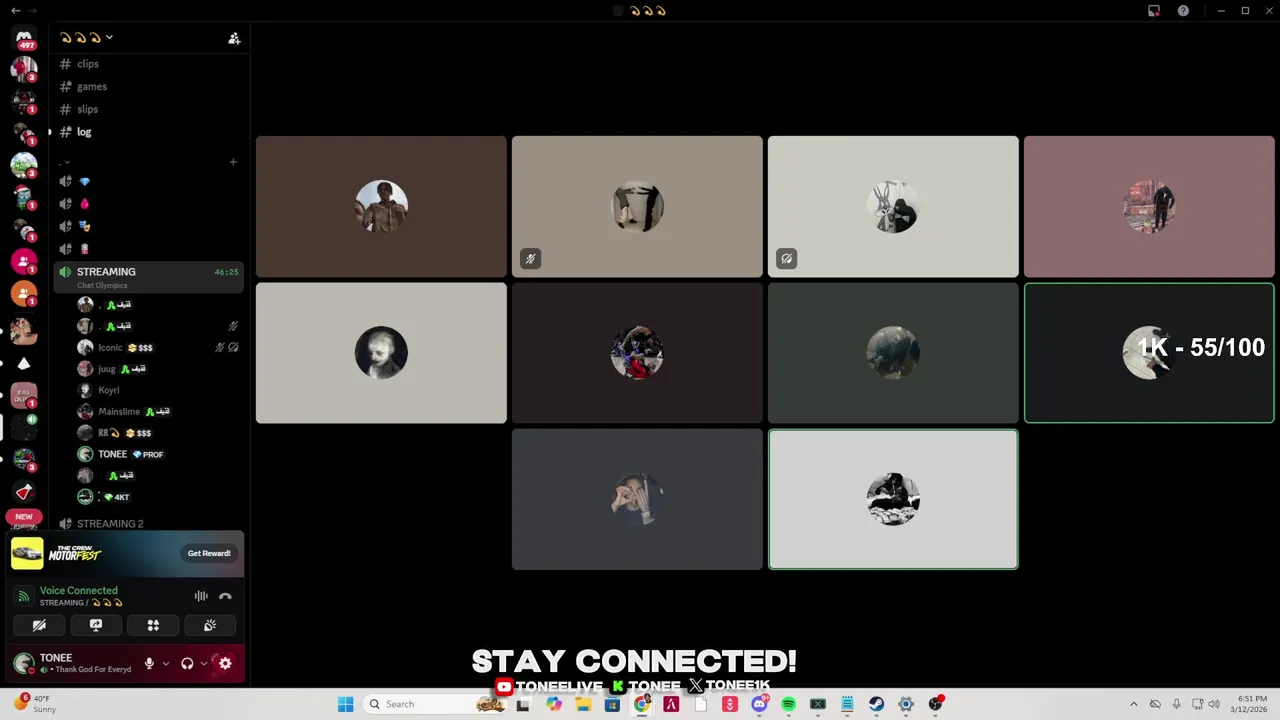Open Discord icon in the taskbar
Screen dimensions: 1280x720
(x=759, y=704)
